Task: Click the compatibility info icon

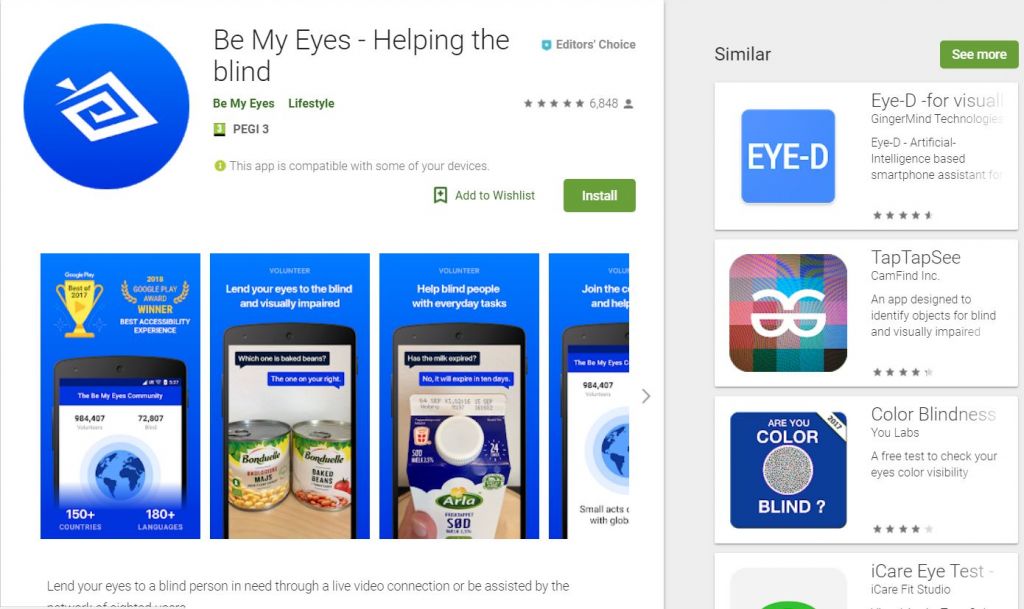Action: click(220, 166)
